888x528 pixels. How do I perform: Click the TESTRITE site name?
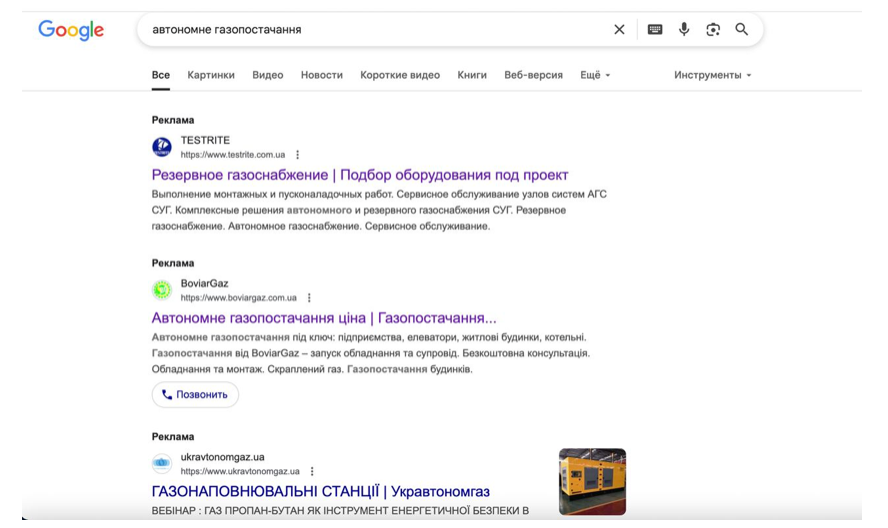pyautogui.click(x=205, y=140)
